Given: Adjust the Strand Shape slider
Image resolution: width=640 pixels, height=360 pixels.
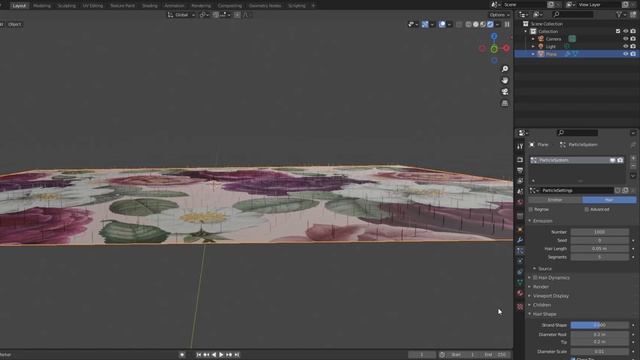Looking at the screenshot, I should coord(600,325).
